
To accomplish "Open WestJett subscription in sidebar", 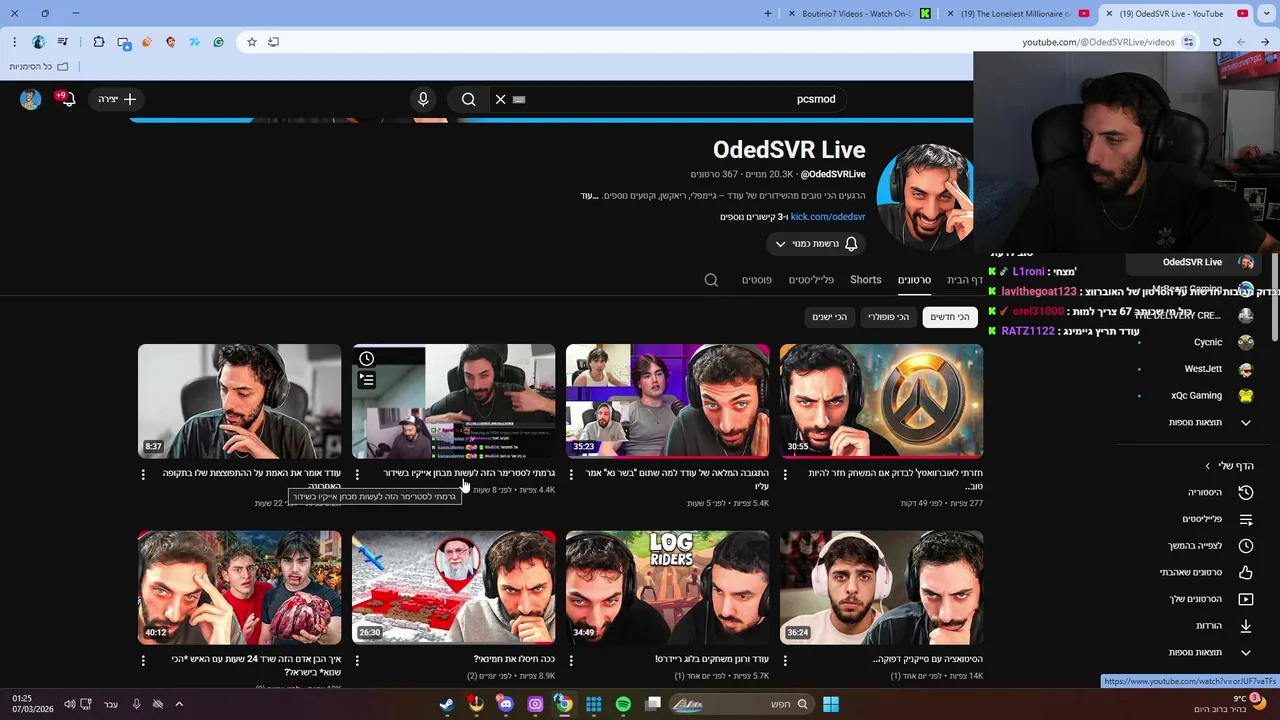I will (1195, 369).
